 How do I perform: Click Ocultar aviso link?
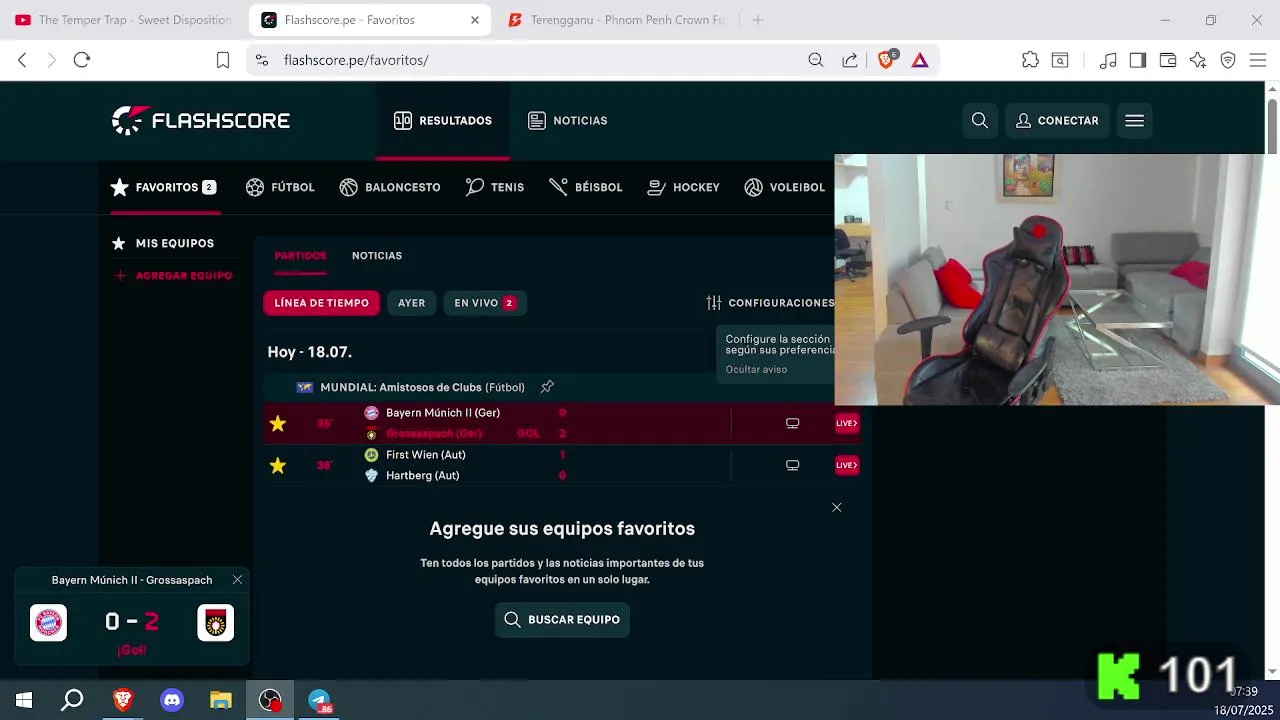pos(756,370)
